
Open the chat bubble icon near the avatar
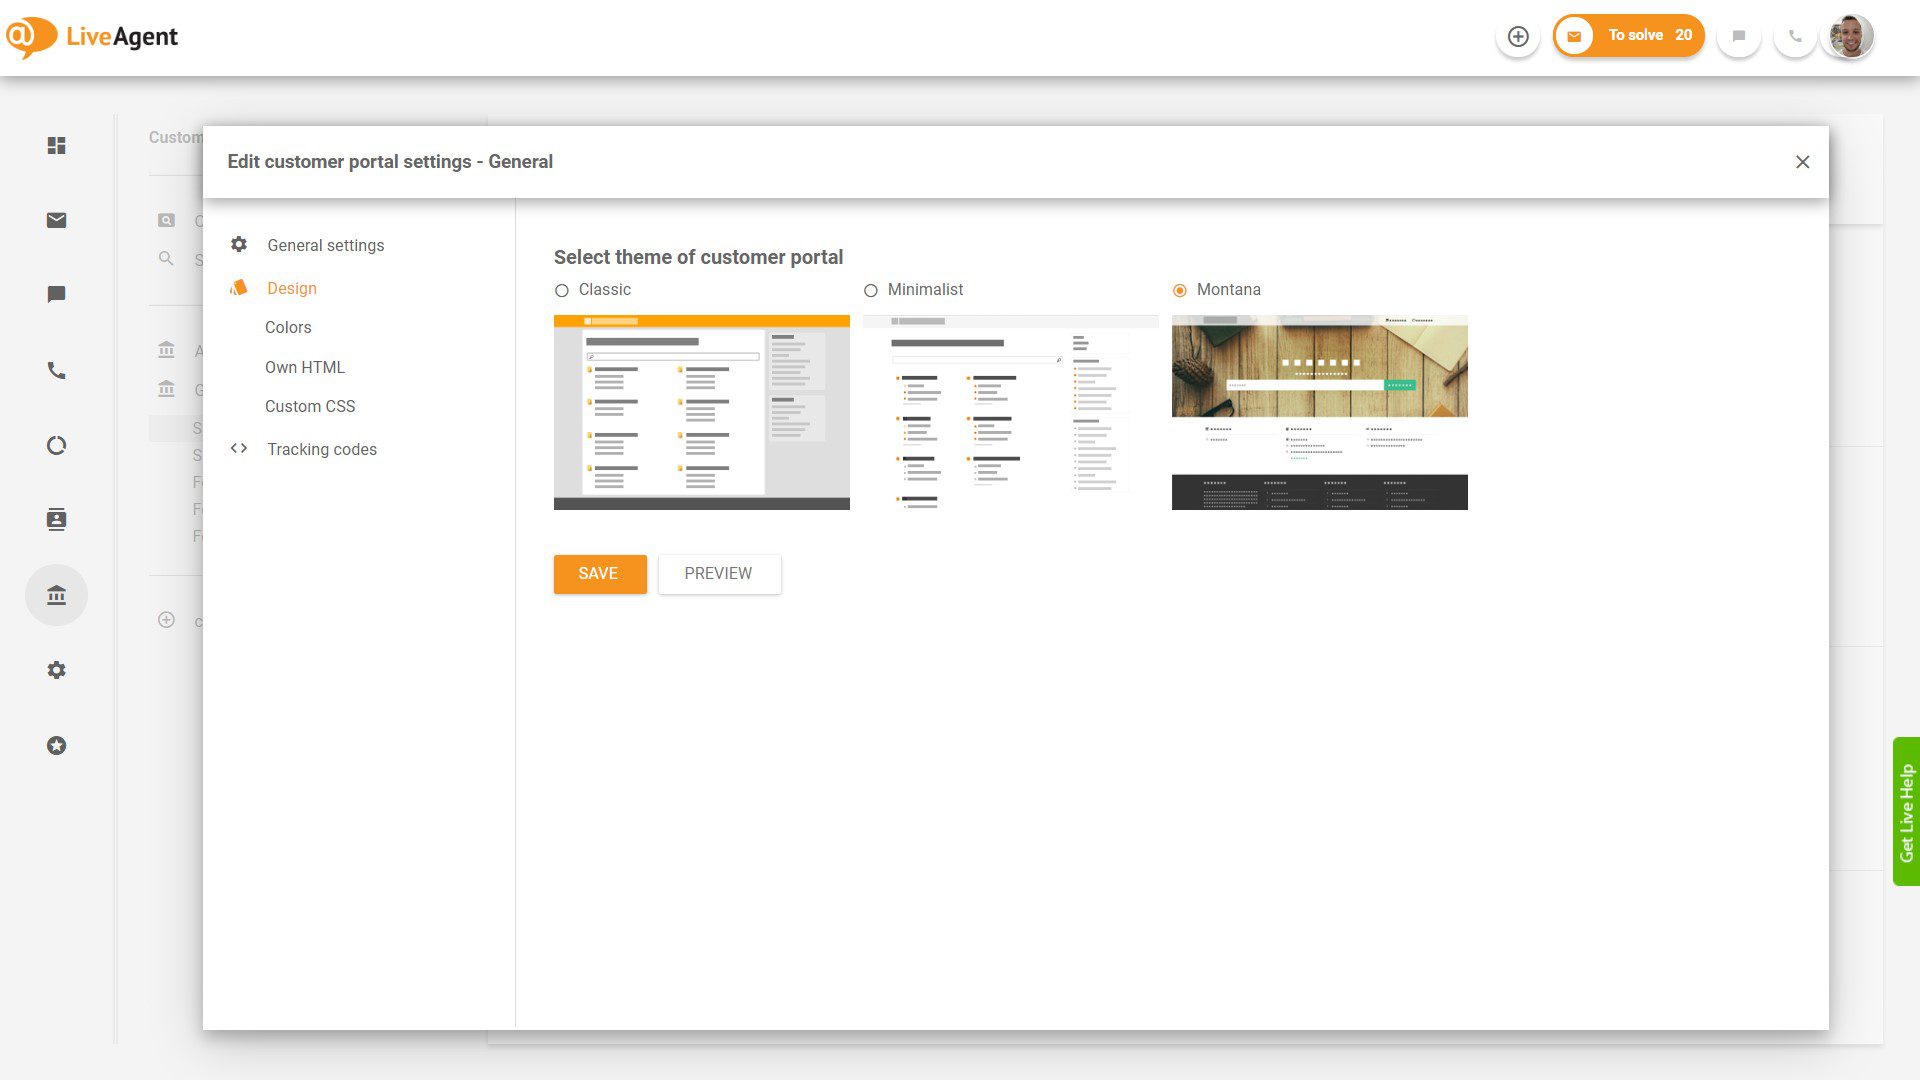click(x=1739, y=36)
